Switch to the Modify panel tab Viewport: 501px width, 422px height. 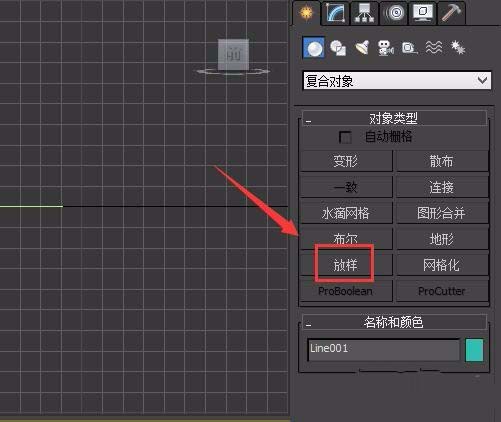click(335, 13)
